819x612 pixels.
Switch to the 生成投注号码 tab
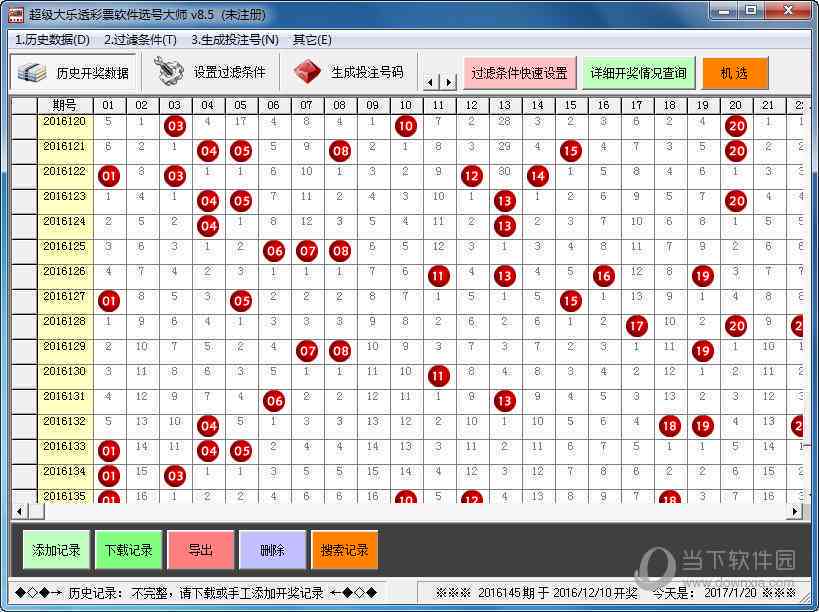pos(348,73)
